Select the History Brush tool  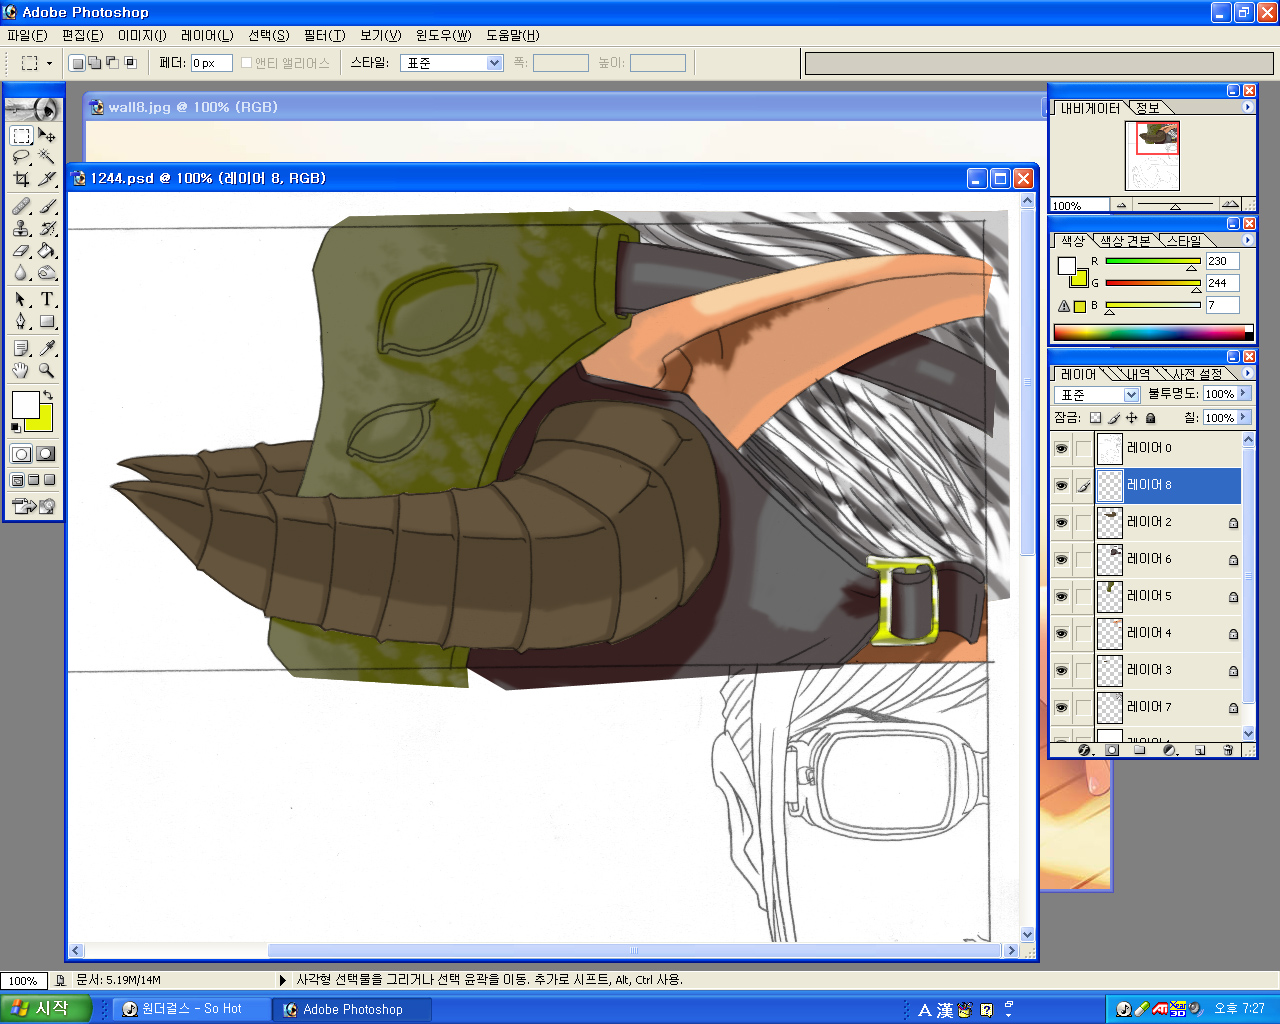pyautogui.click(x=47, y=228)
